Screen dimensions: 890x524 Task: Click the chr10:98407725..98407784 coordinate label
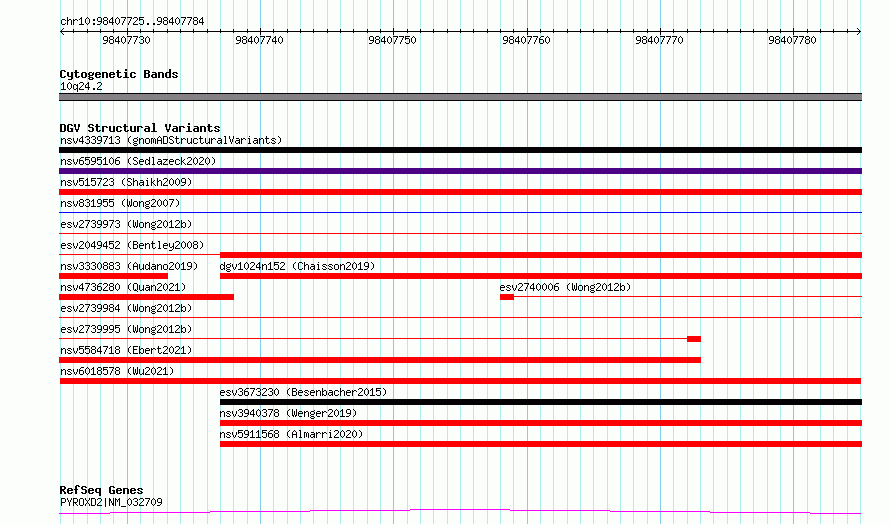coord(132,21)
